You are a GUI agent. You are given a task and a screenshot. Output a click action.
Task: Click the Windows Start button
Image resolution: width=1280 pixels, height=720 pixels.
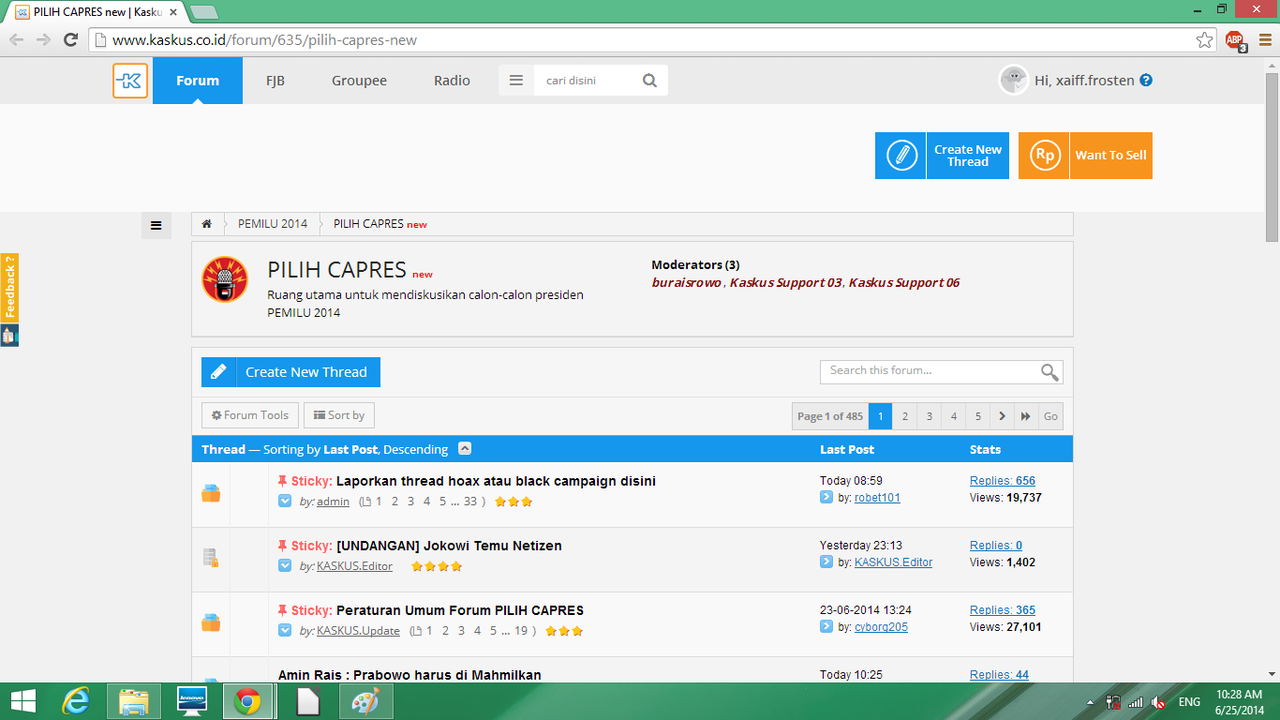point(22,702)
